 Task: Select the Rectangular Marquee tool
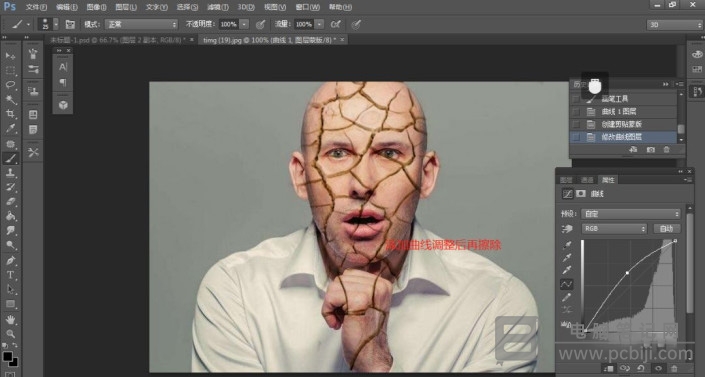tap(10, 71)
